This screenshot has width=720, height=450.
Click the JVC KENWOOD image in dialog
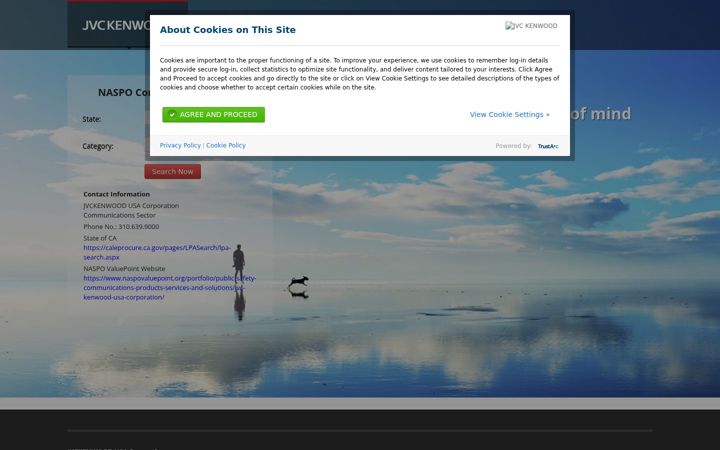(531, 26)
